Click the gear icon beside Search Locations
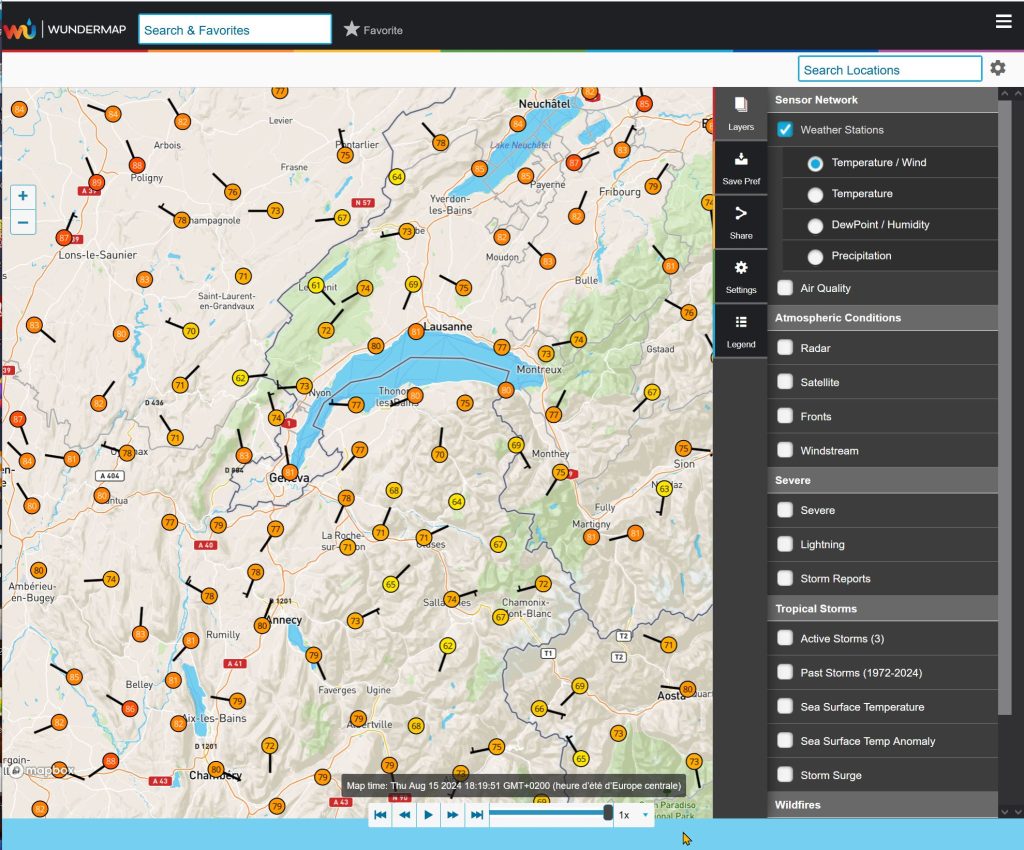 click(998, 68)
